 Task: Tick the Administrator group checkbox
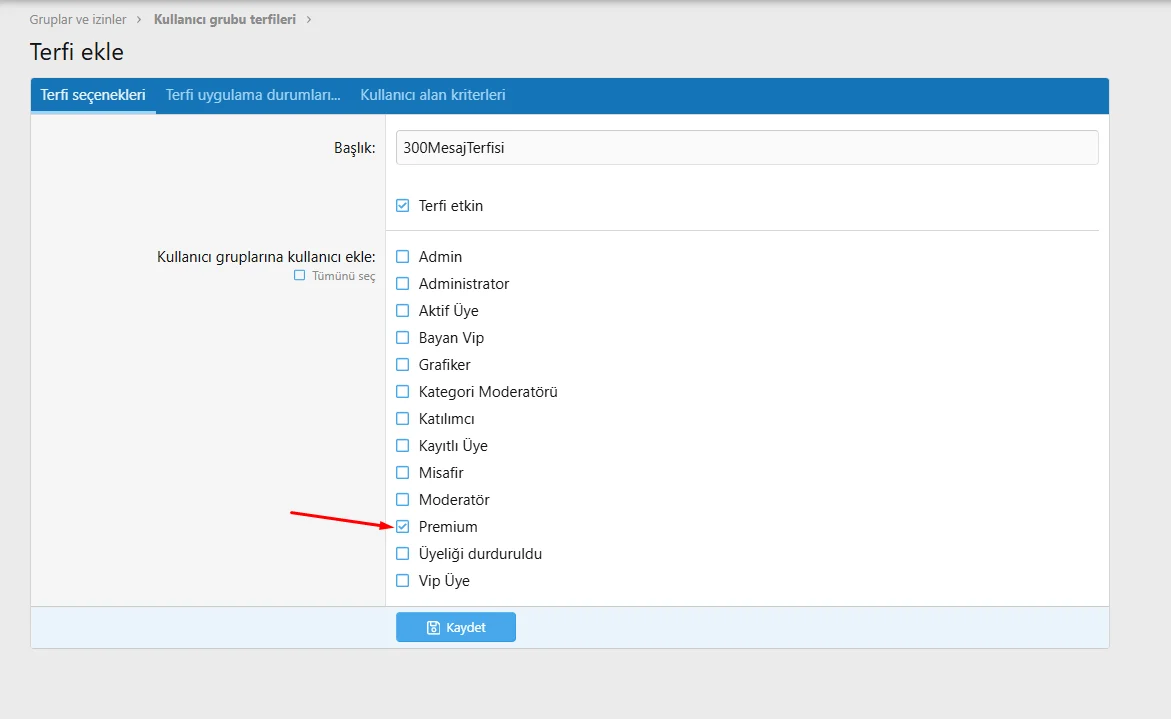[403, 284]
